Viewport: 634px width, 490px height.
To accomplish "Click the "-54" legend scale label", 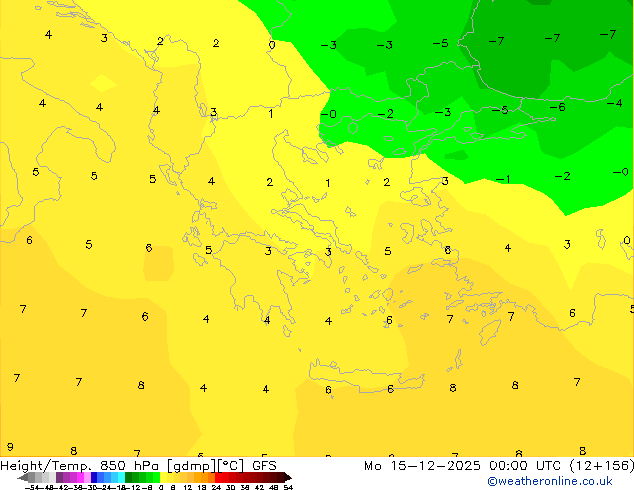I will [x=32, y=488].
